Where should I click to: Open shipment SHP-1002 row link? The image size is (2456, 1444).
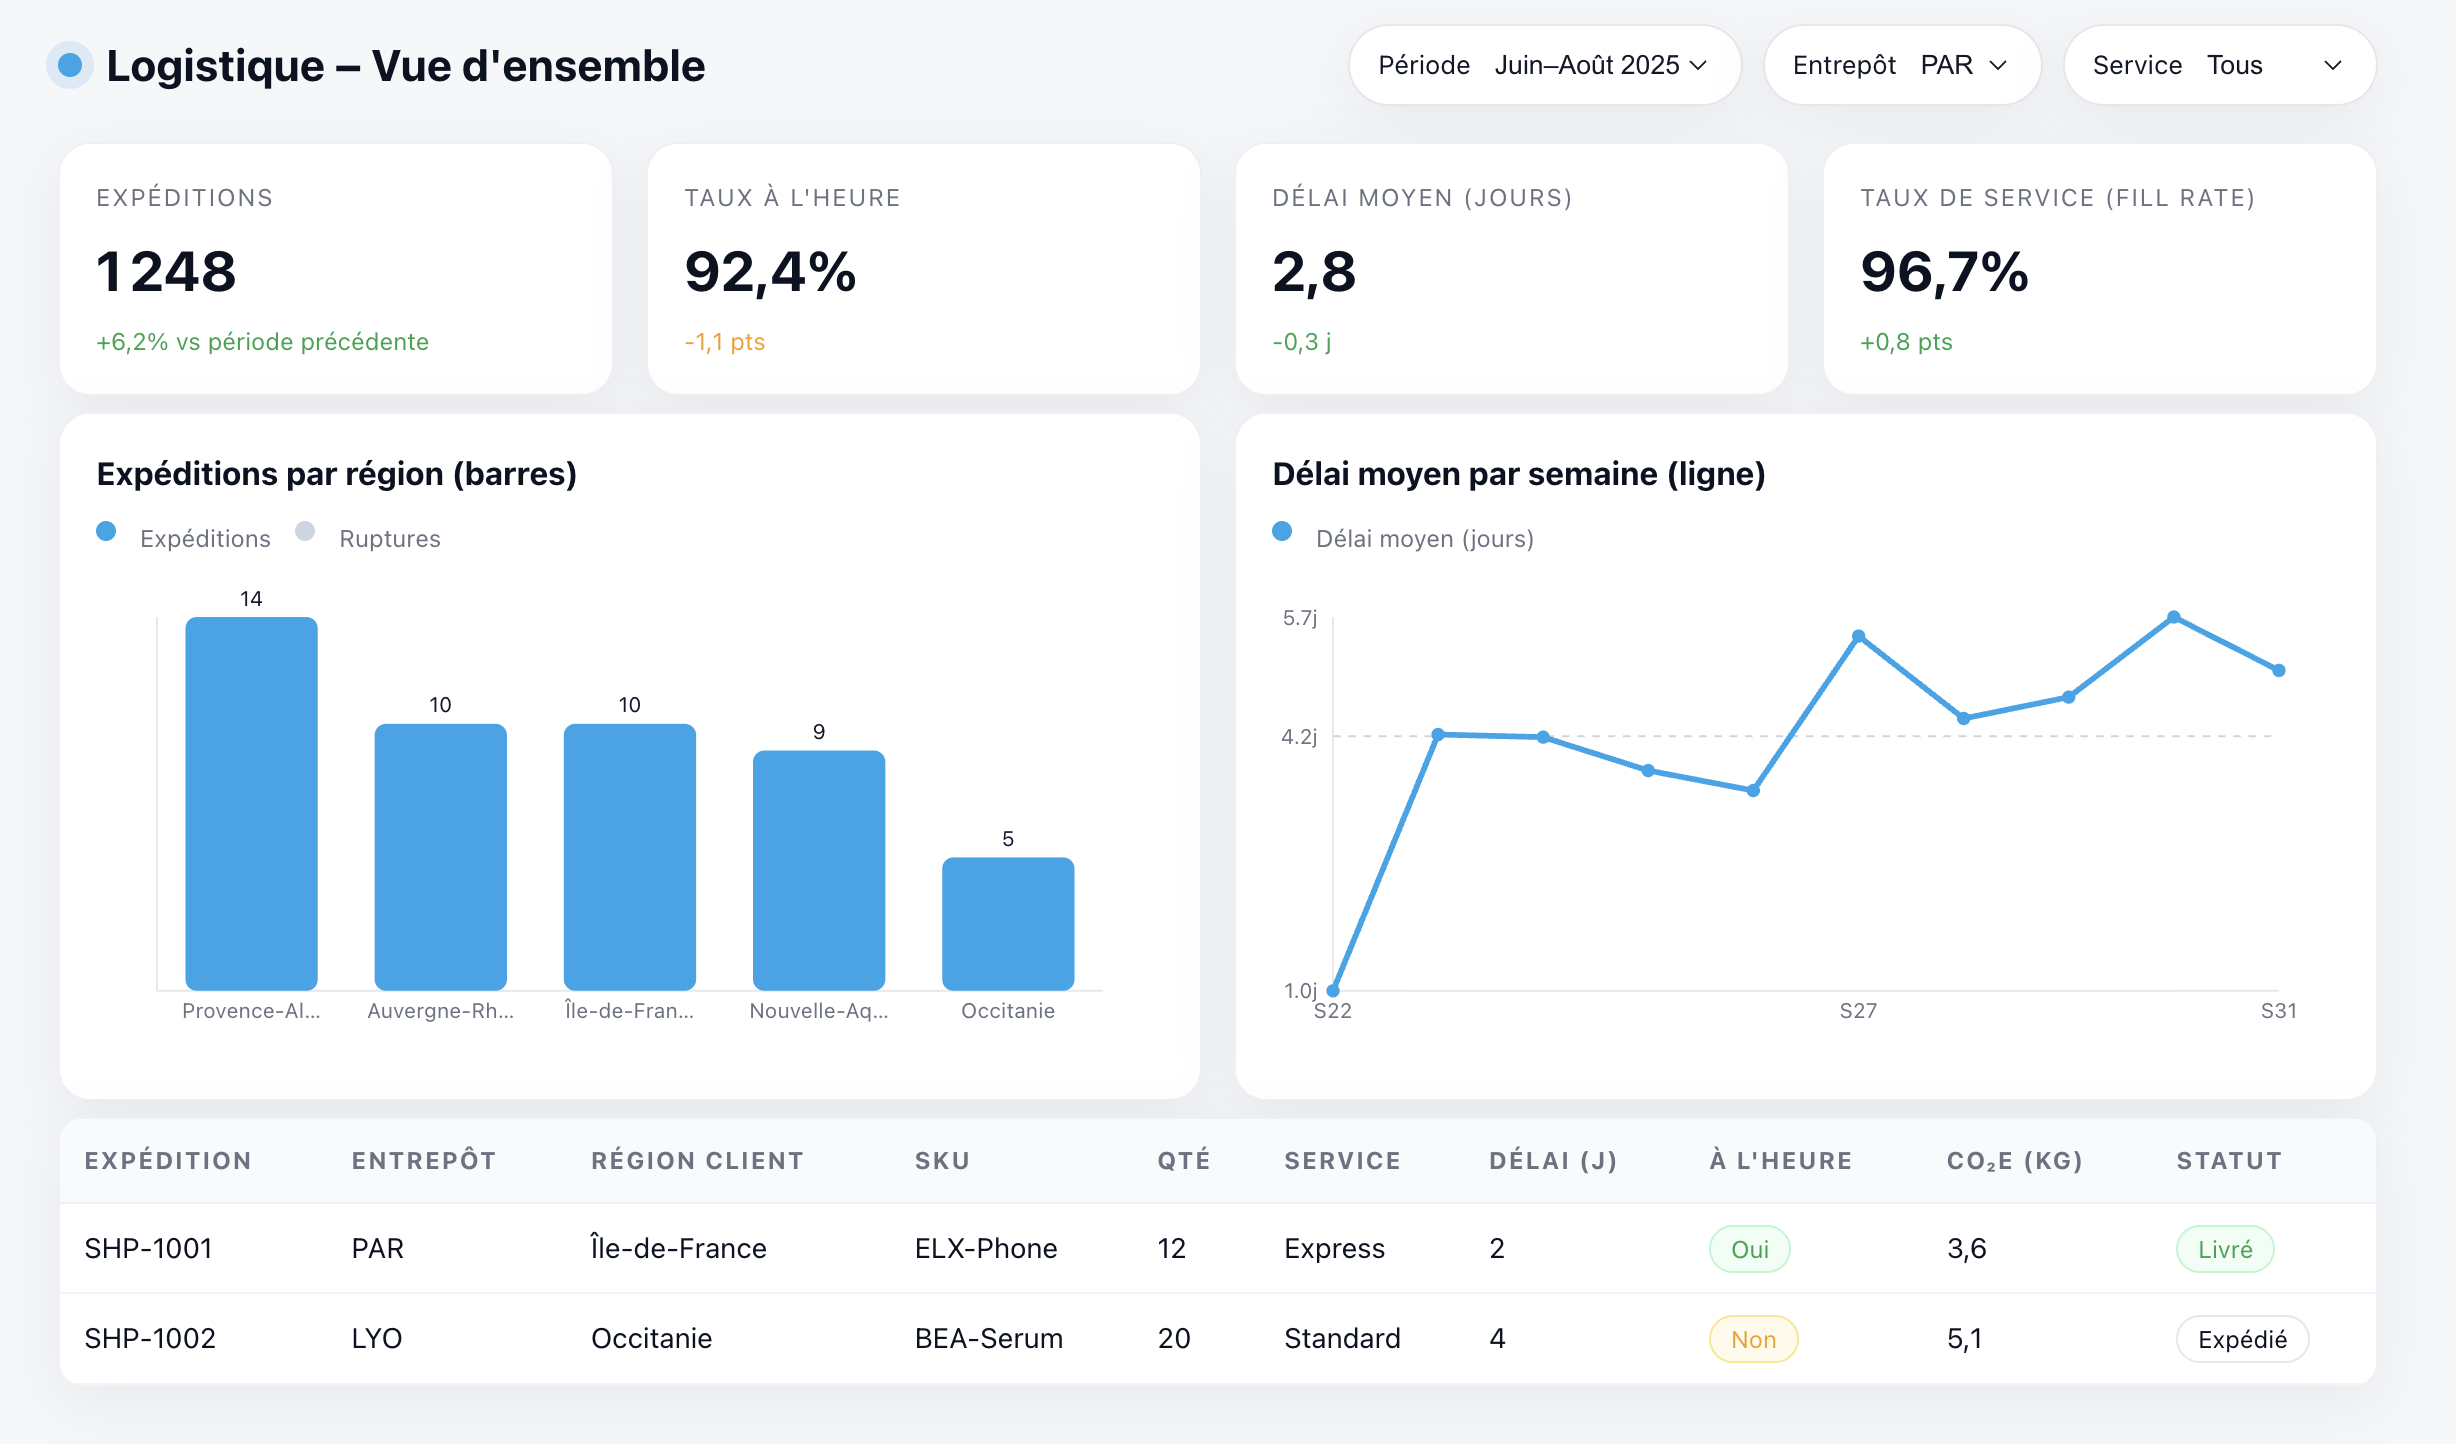click(150, 1339)
